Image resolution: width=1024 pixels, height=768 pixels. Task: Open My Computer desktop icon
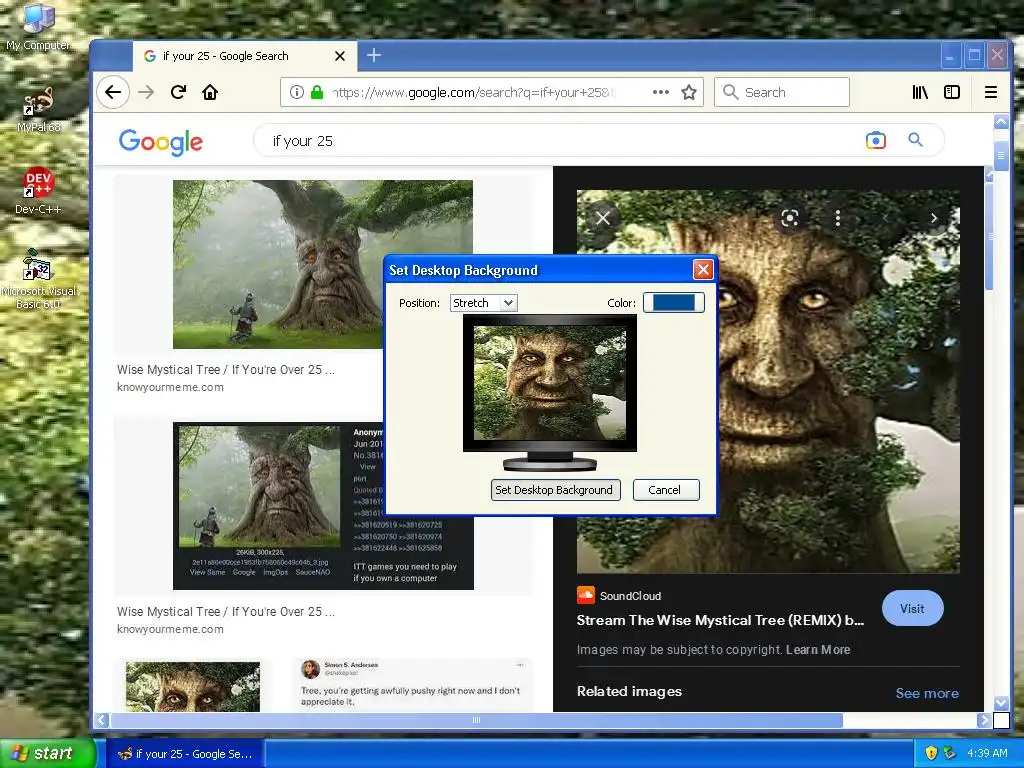pyautogui.click(x=38, y=26)
